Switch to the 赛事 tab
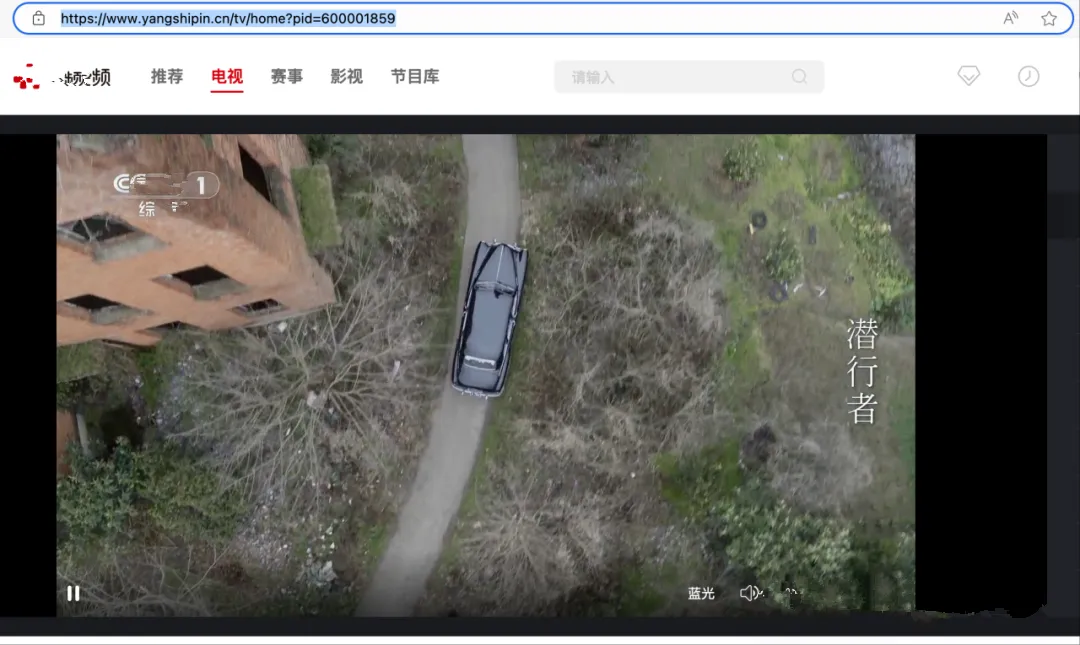 (x=287, y=76)
